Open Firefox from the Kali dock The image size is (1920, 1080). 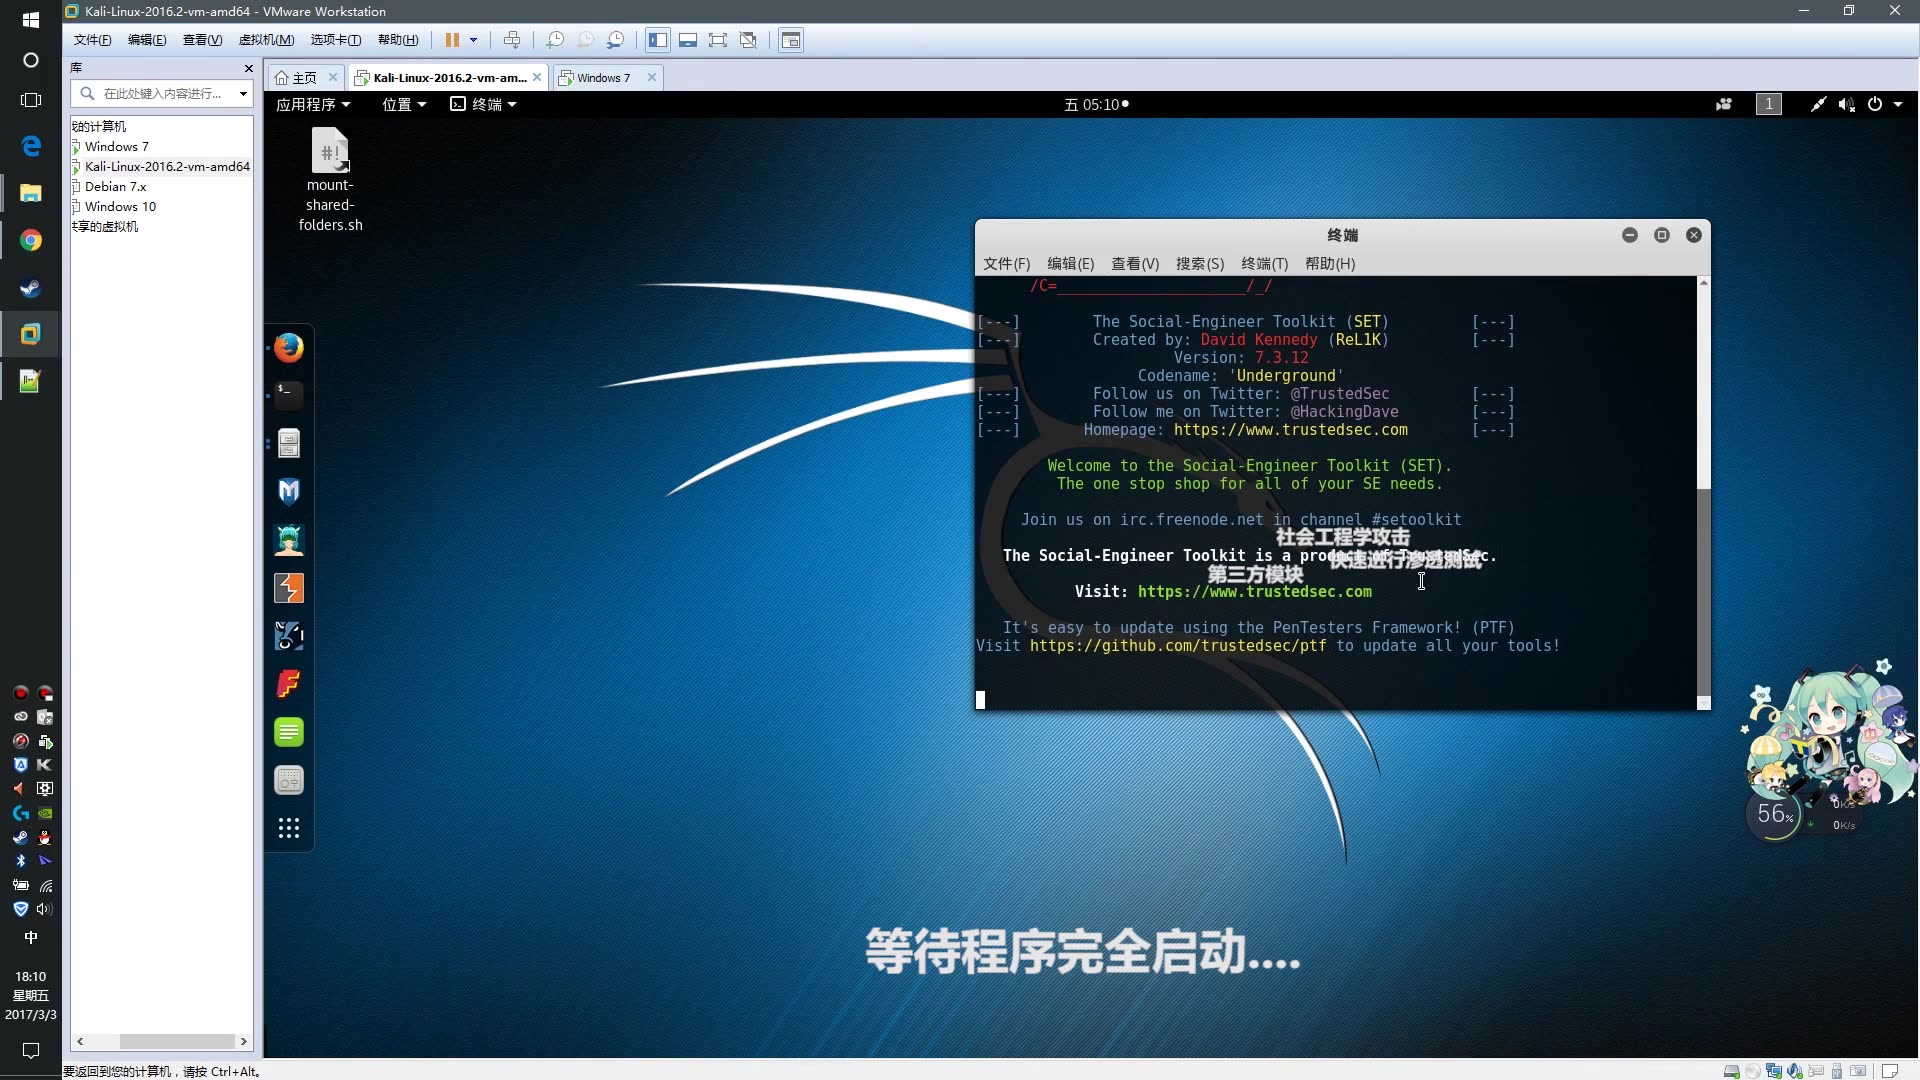point(289,347)
